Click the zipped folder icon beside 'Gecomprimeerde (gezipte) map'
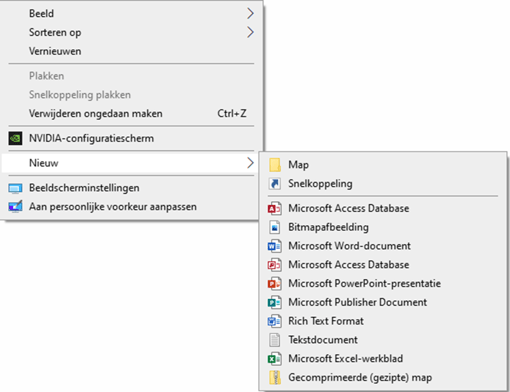The image size is (510, 392). point(275,378)
